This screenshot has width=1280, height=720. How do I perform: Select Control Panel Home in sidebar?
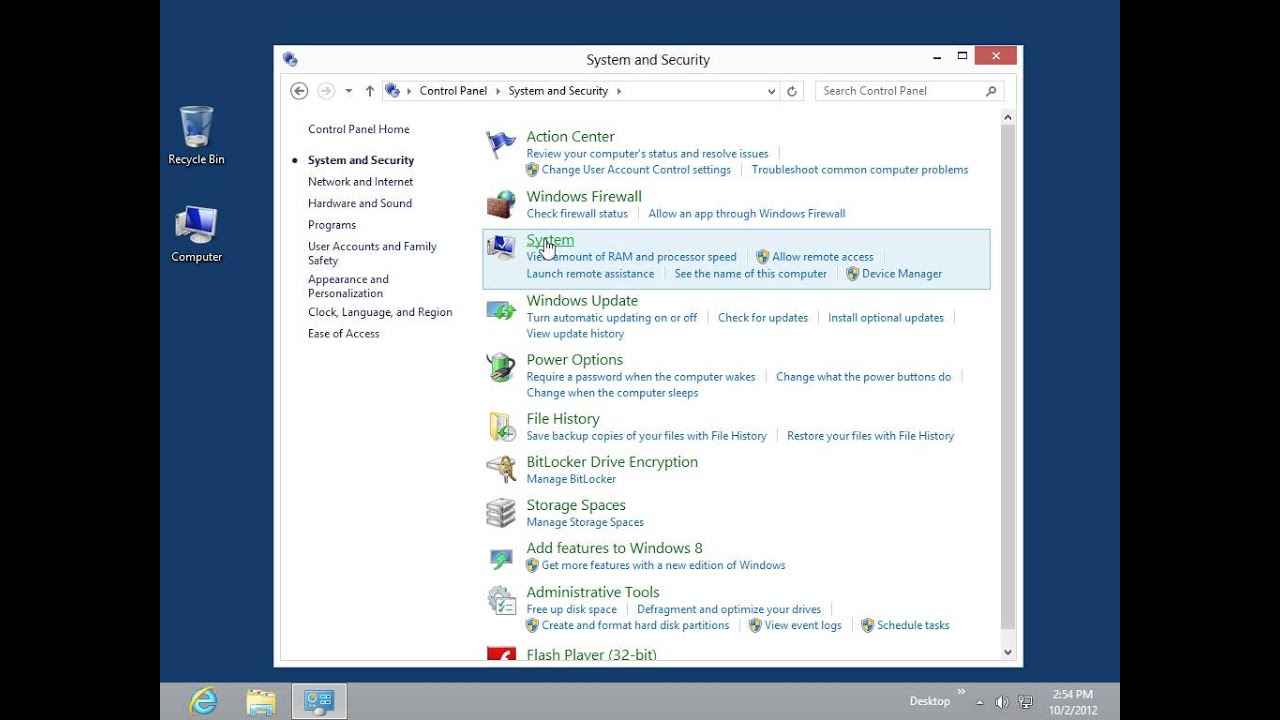[359, 129]
